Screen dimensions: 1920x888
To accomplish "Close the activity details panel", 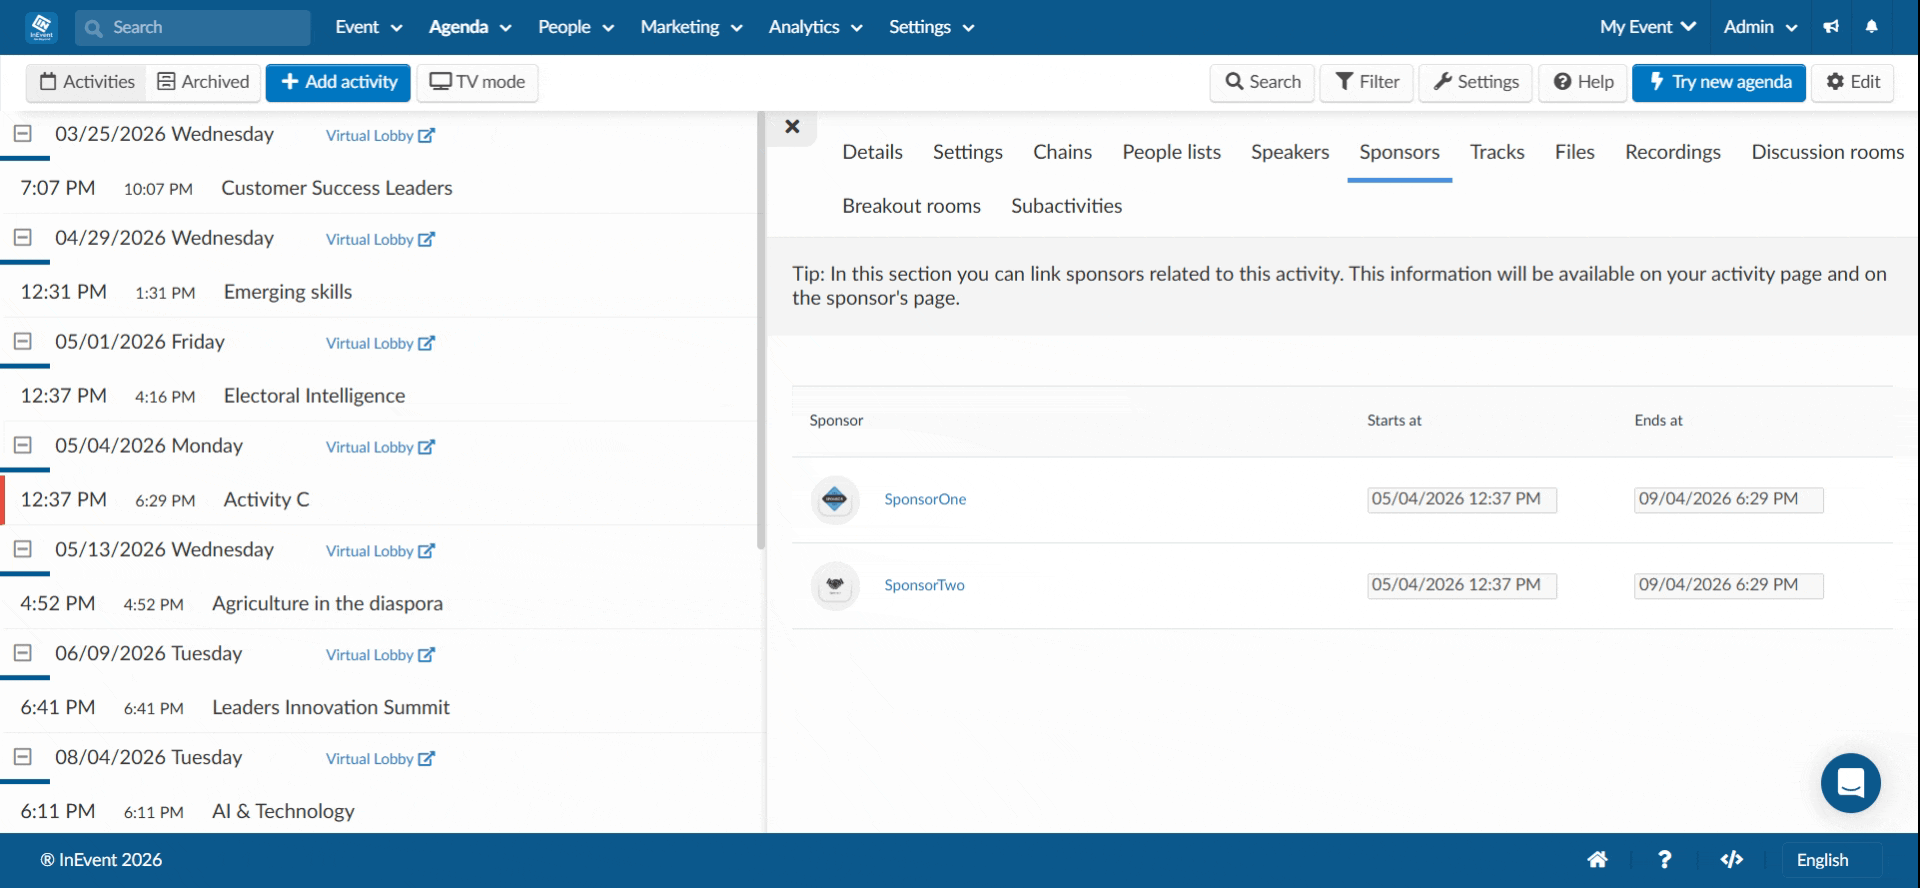I will tap(792, 126).
